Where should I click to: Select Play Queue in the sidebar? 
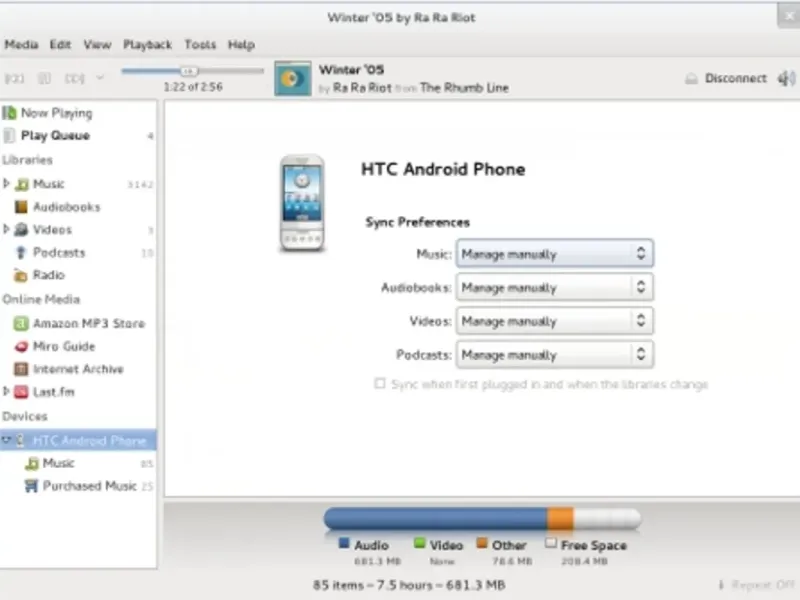click(x=78, y=136)
